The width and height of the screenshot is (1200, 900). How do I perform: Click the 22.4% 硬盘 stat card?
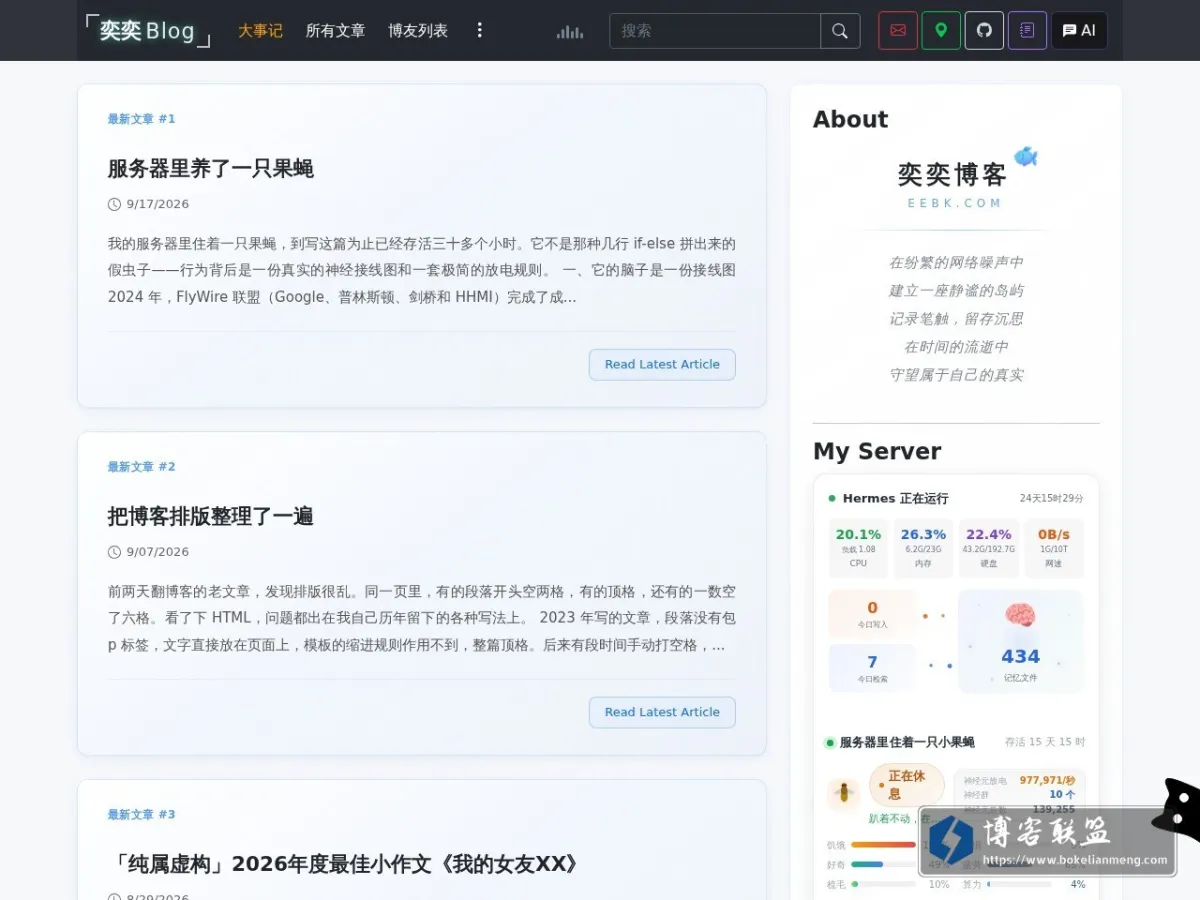point(989,548)
